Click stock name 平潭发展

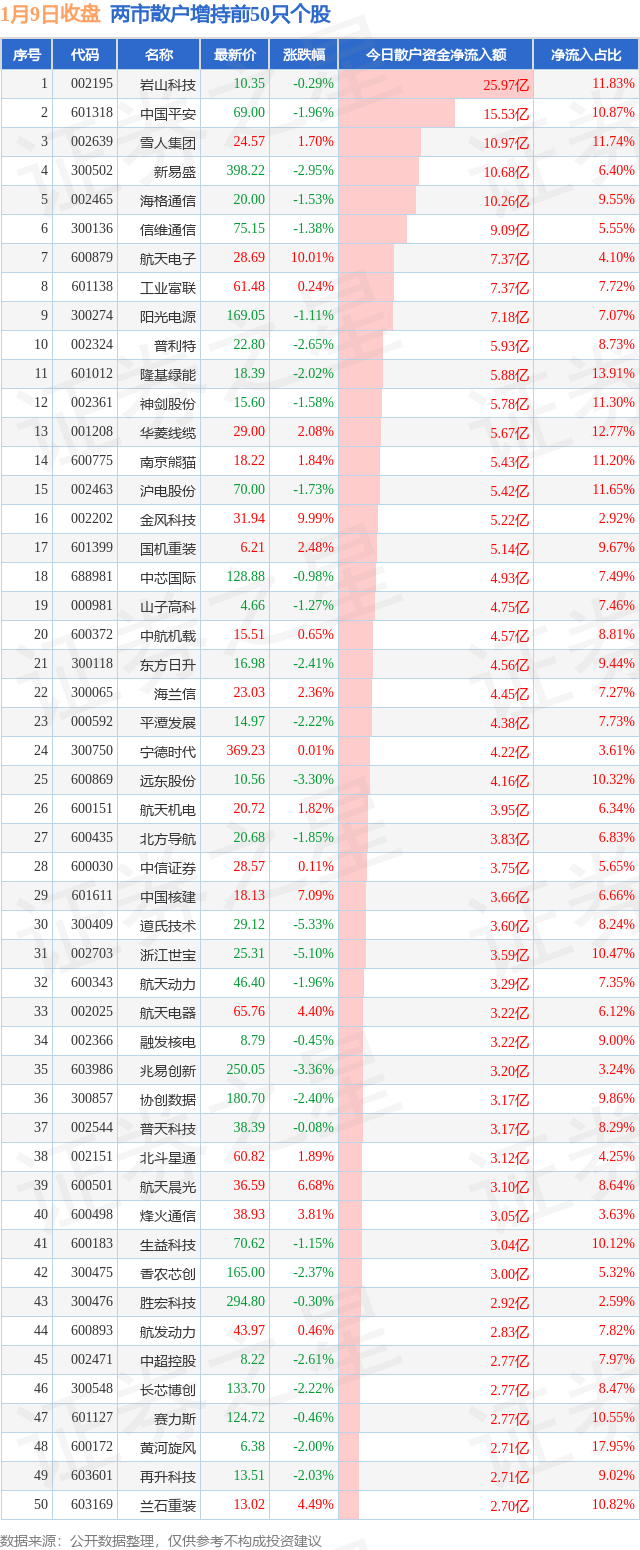pos(169,722)
